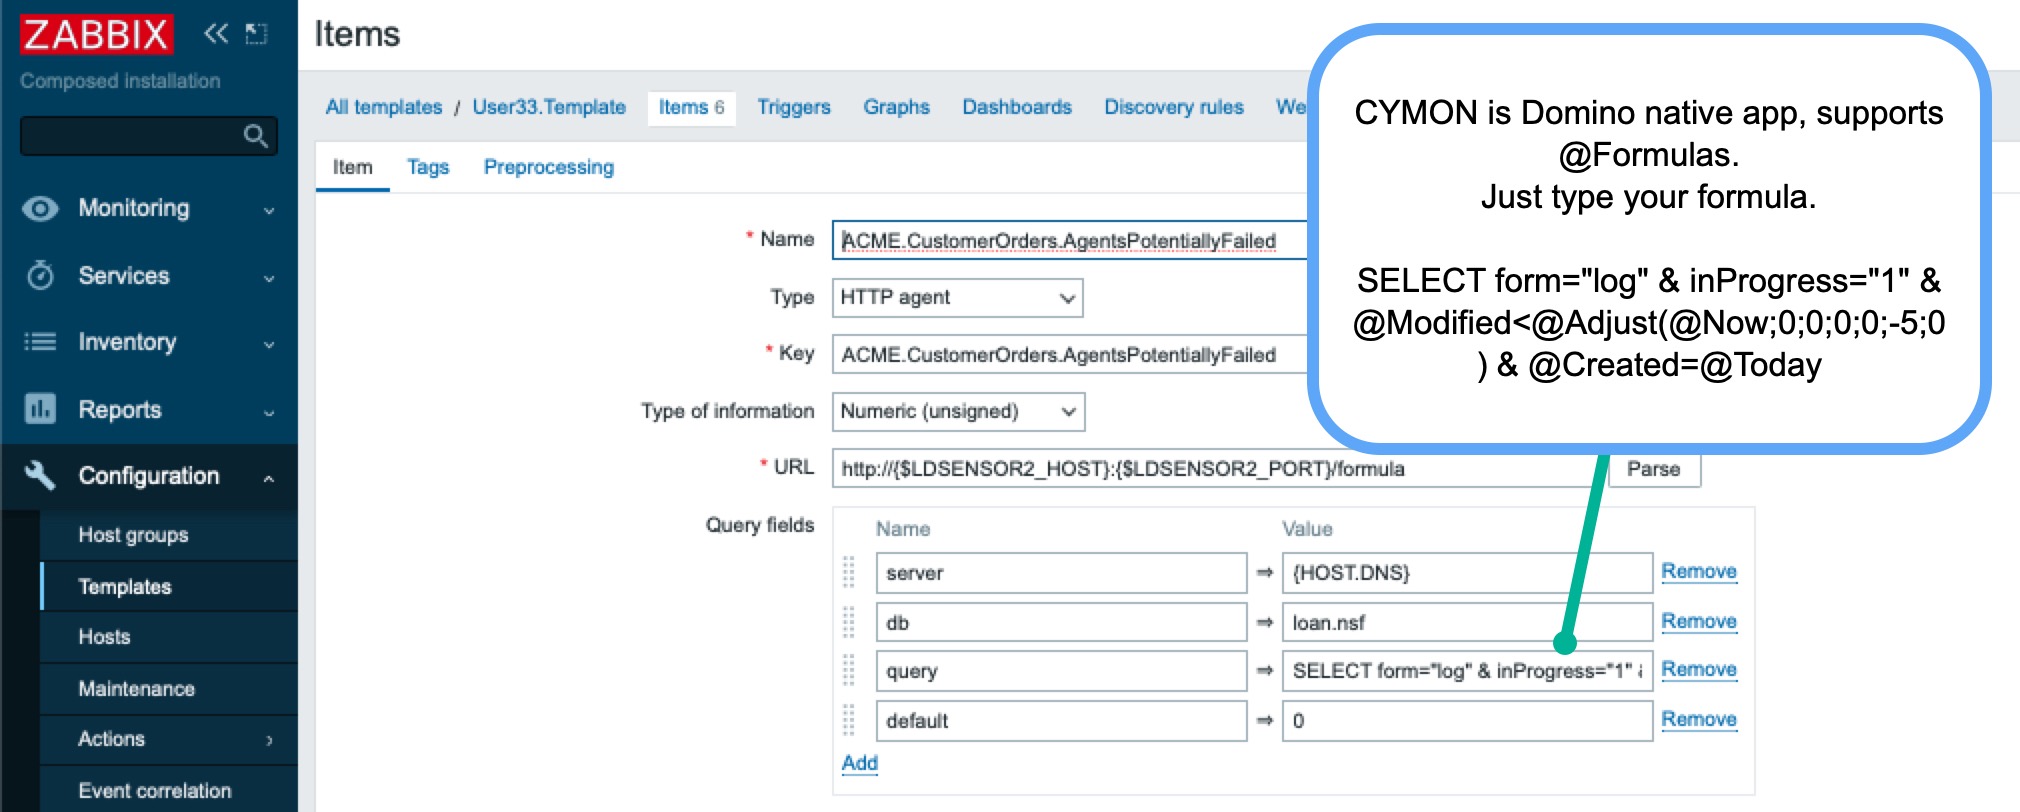Click the default name field
Screen dimensions: 2020x812
[1061, 721]
